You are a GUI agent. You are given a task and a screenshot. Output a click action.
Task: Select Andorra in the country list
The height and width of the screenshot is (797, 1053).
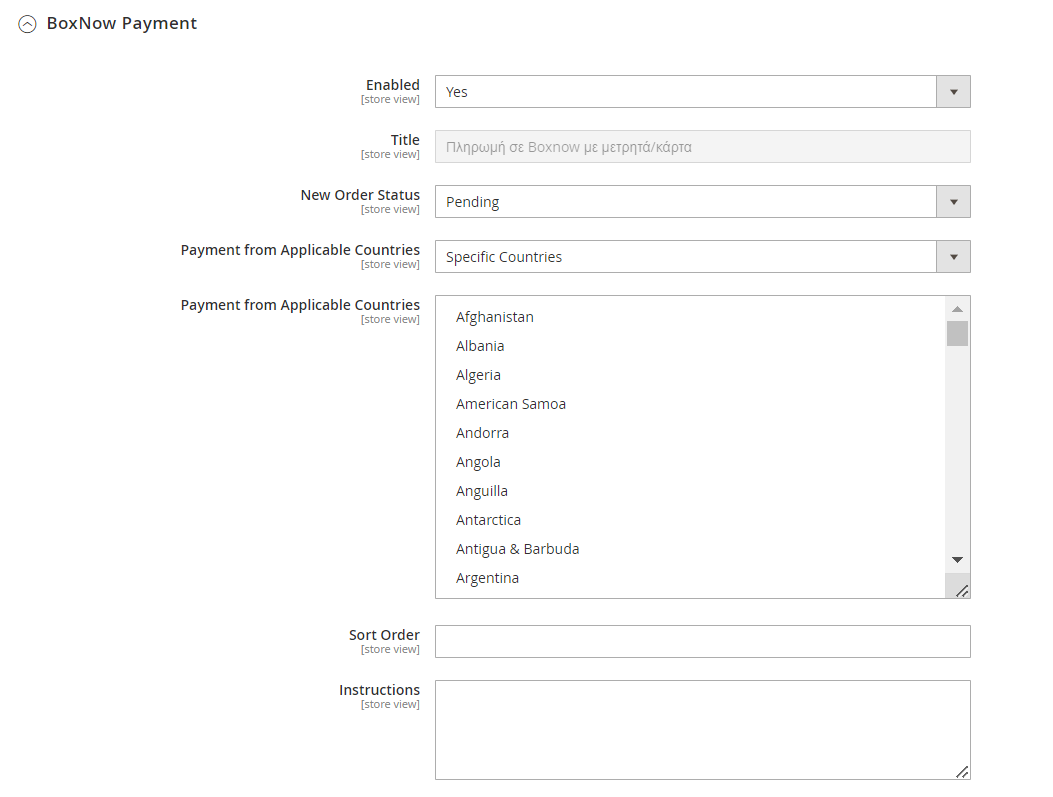pos(482,433)
